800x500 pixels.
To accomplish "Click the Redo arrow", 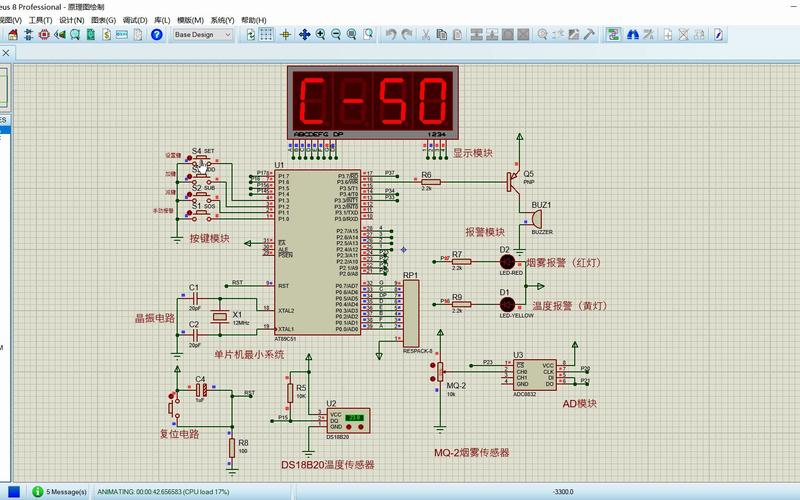I will [x=407, y=35].
